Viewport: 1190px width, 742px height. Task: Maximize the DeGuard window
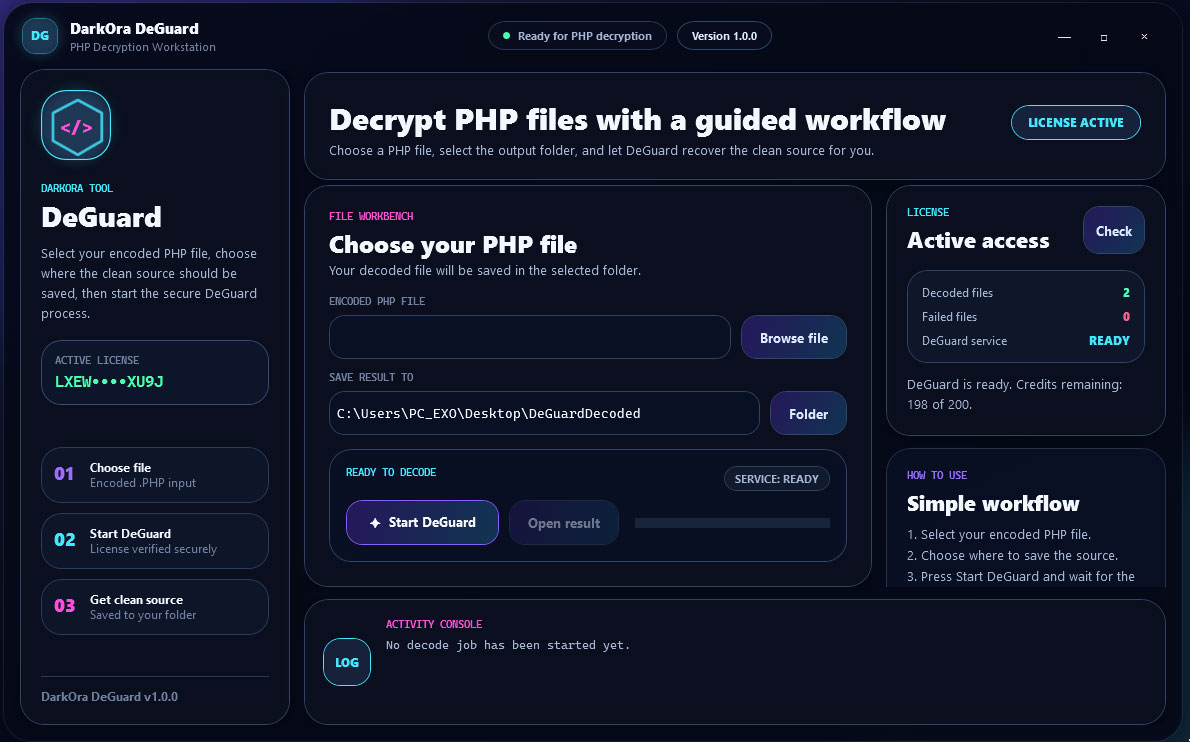[1103, 37]
